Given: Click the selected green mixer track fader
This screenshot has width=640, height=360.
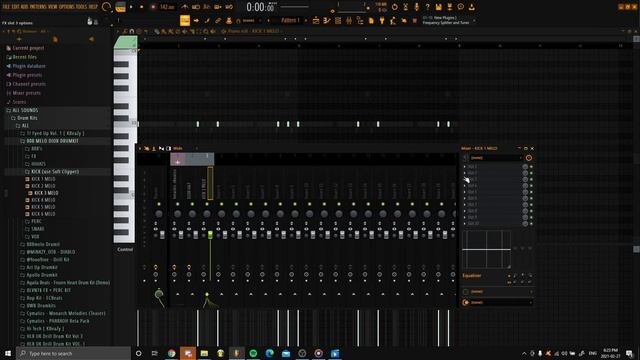Looking at the screenshot, I should 210,235.
